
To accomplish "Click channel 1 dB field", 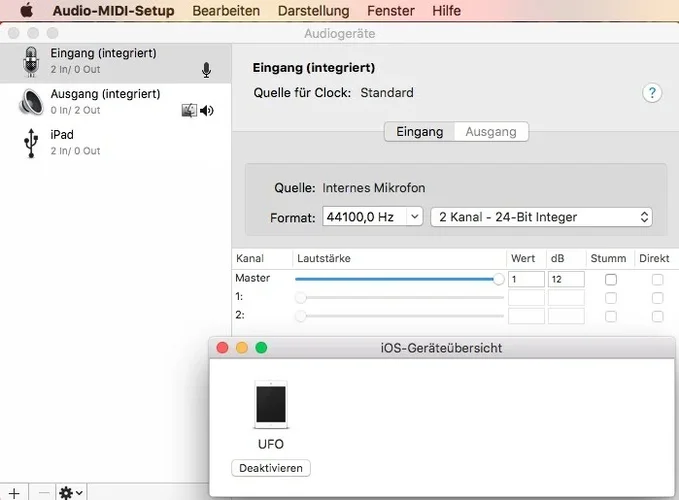I will tap(566, 298).
